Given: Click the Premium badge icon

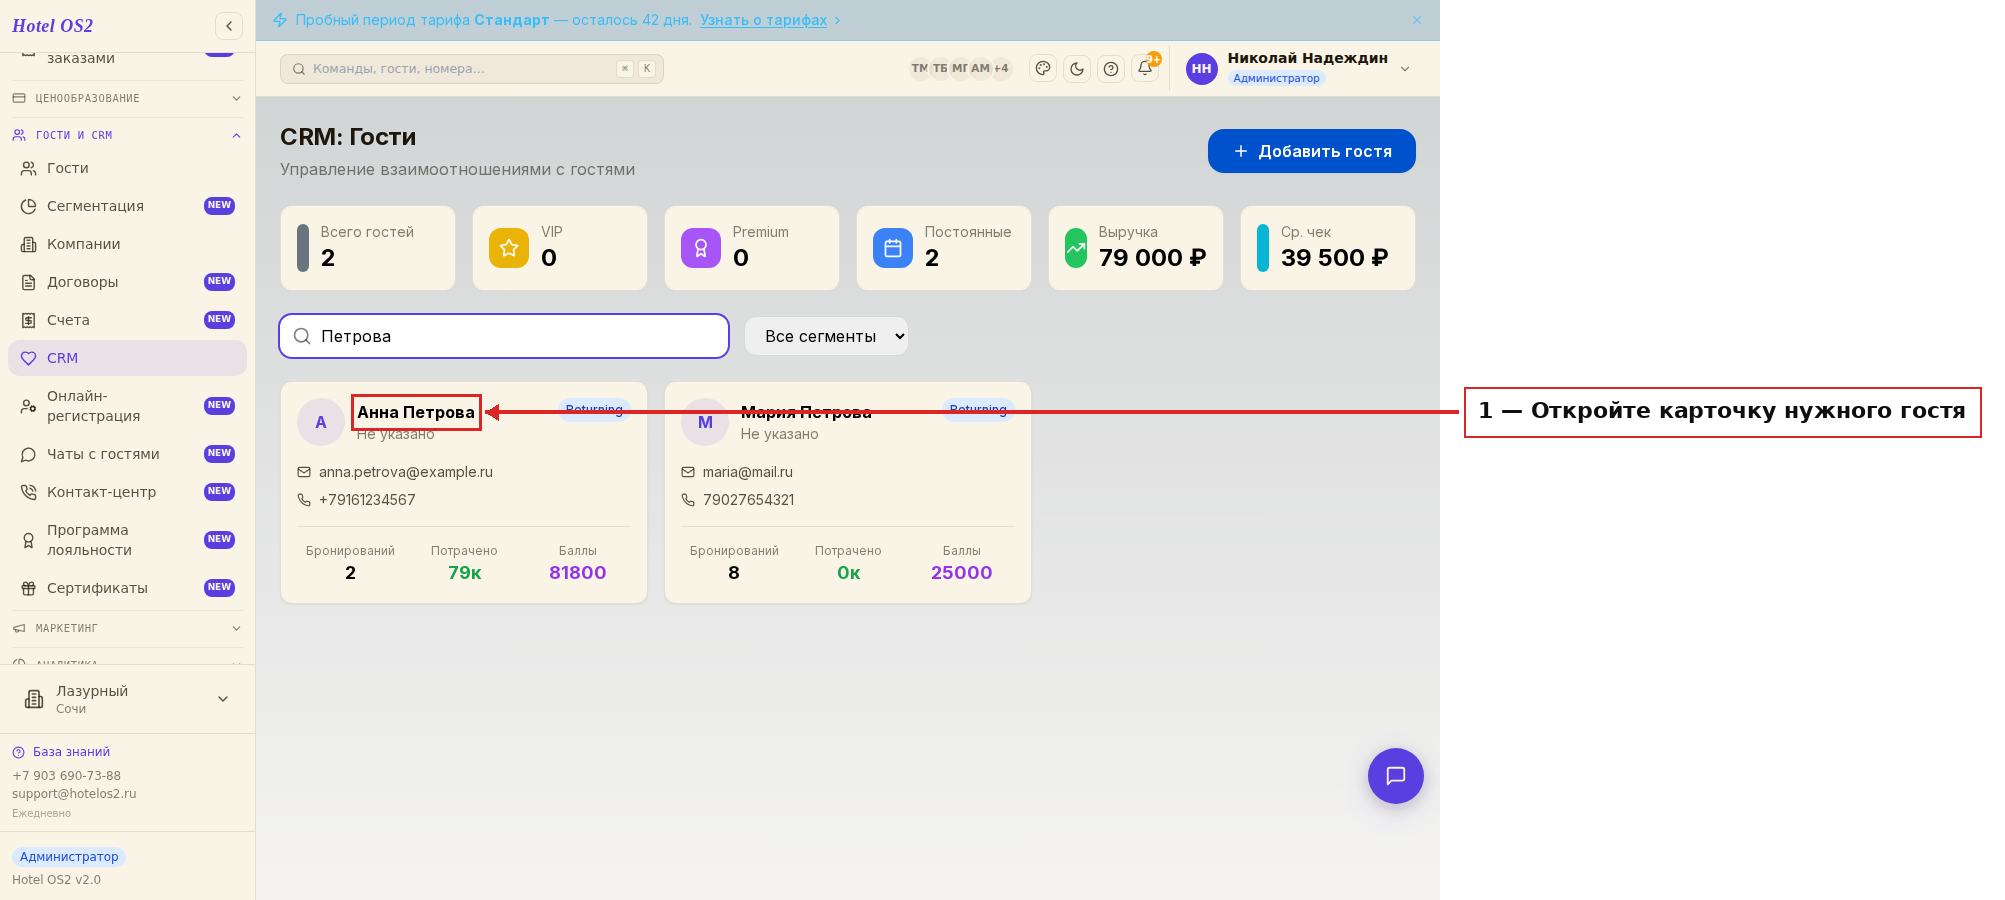Looking at the screenshot, I should (x=701, y=248).
